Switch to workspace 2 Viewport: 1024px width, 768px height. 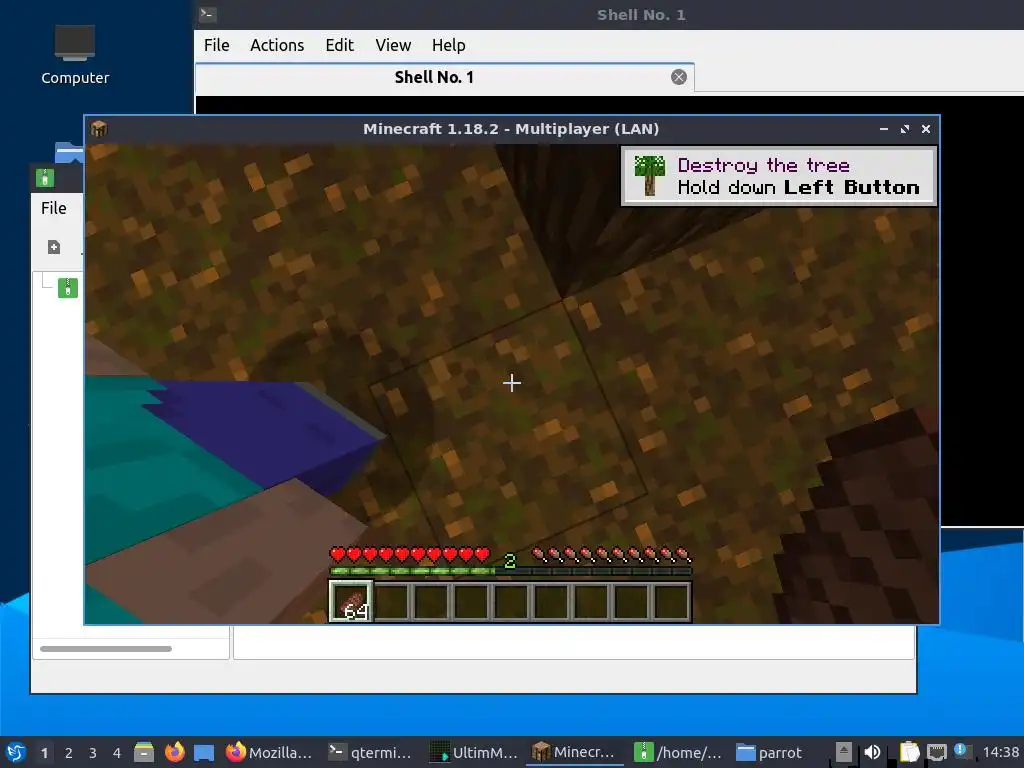click(69, 753)
